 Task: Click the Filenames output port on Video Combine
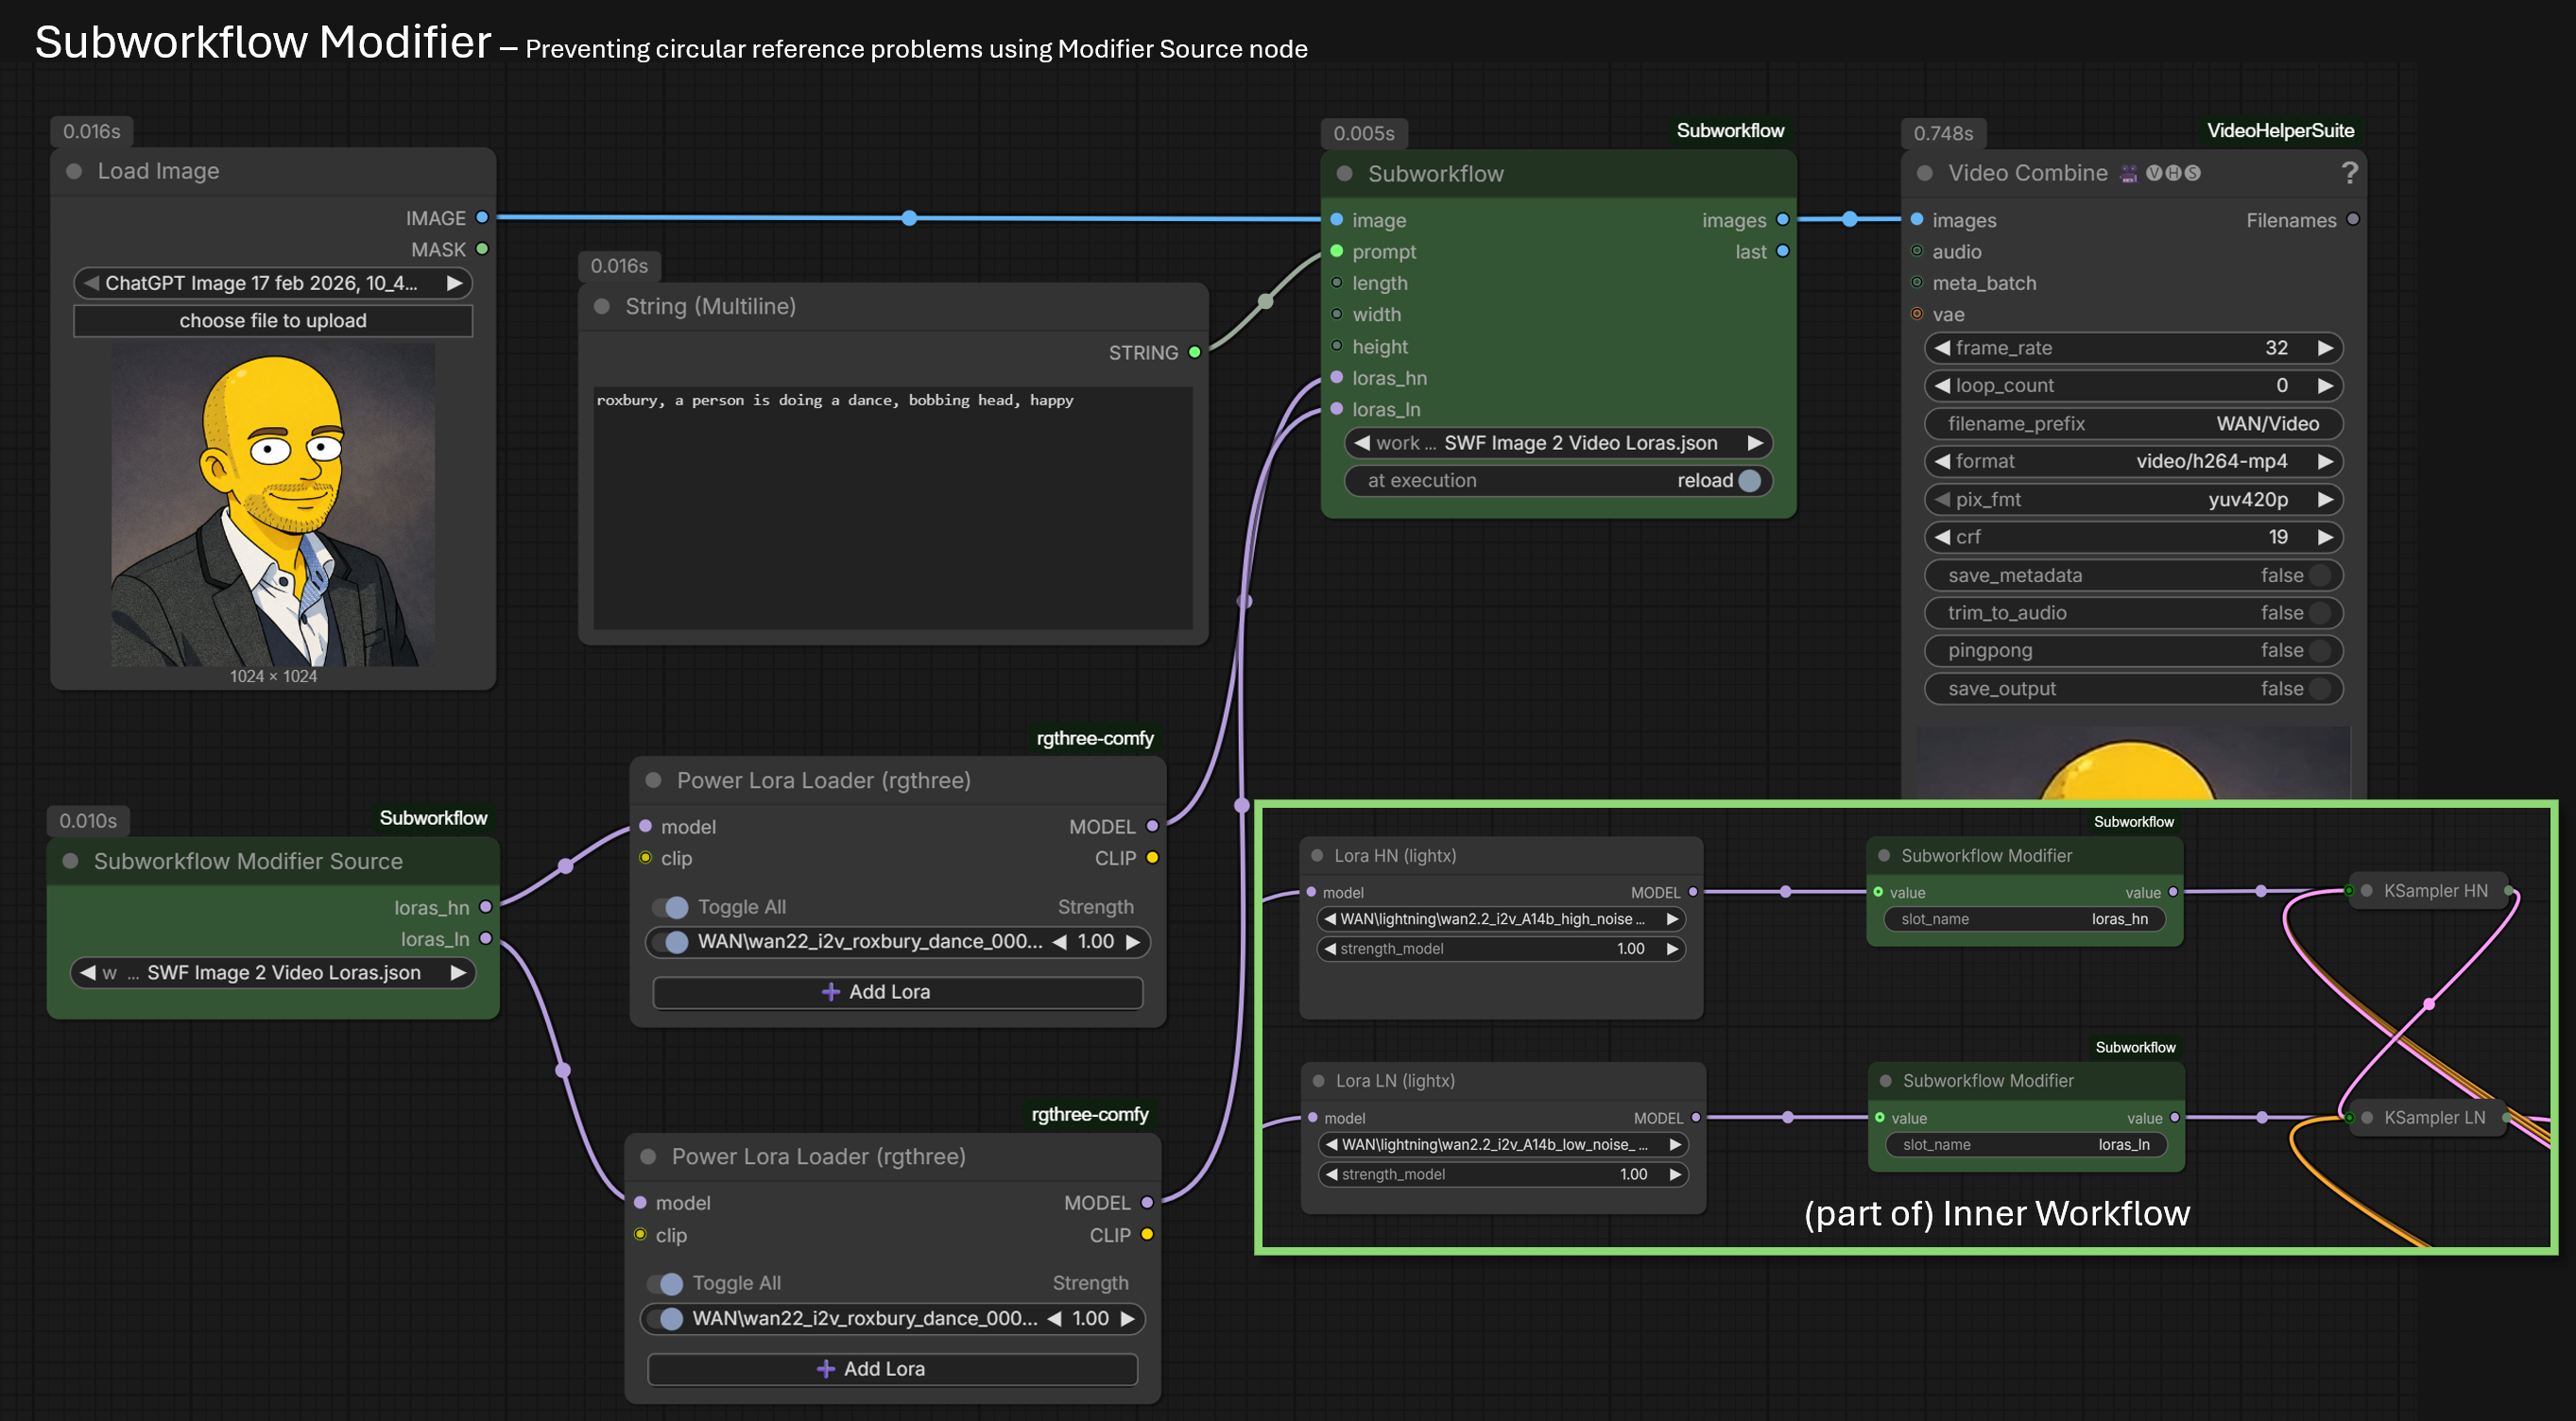[2353, 219]
